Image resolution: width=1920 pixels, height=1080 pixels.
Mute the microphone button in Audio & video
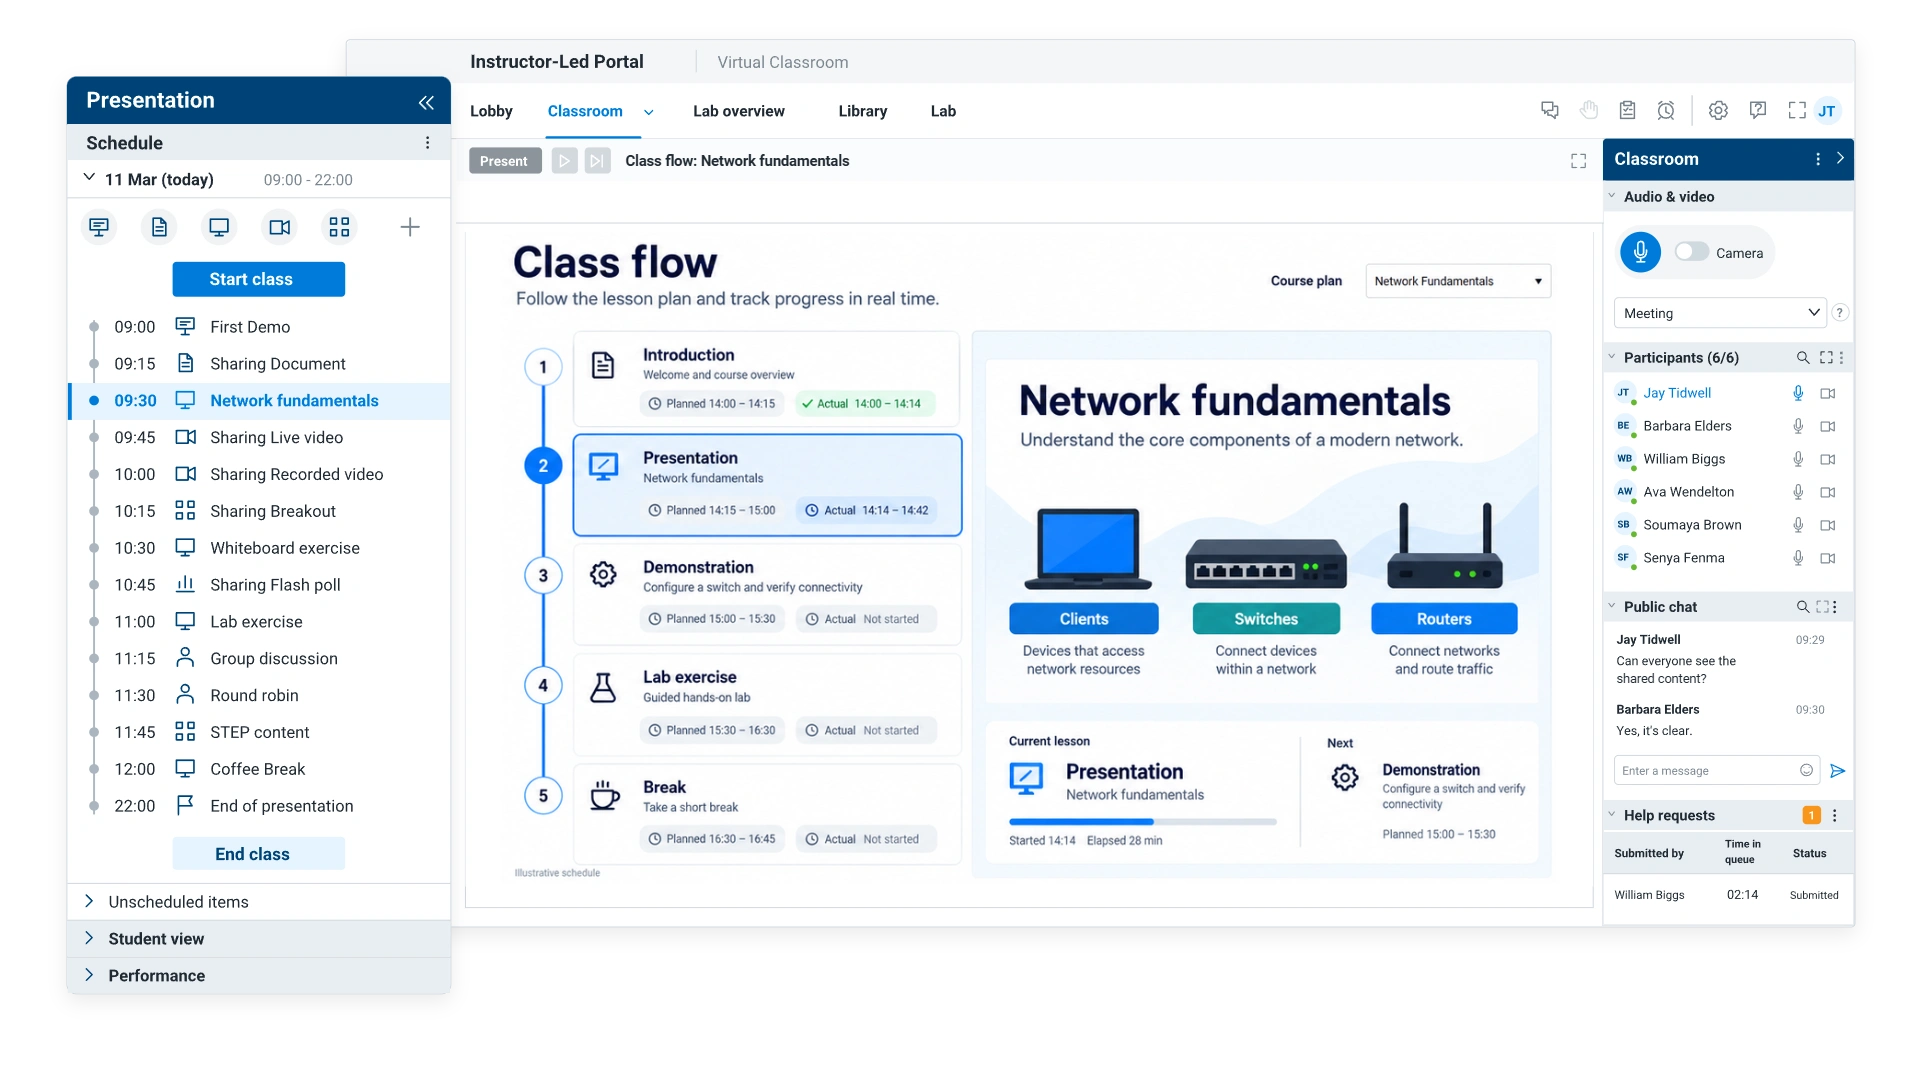(x=1640, y=252)
